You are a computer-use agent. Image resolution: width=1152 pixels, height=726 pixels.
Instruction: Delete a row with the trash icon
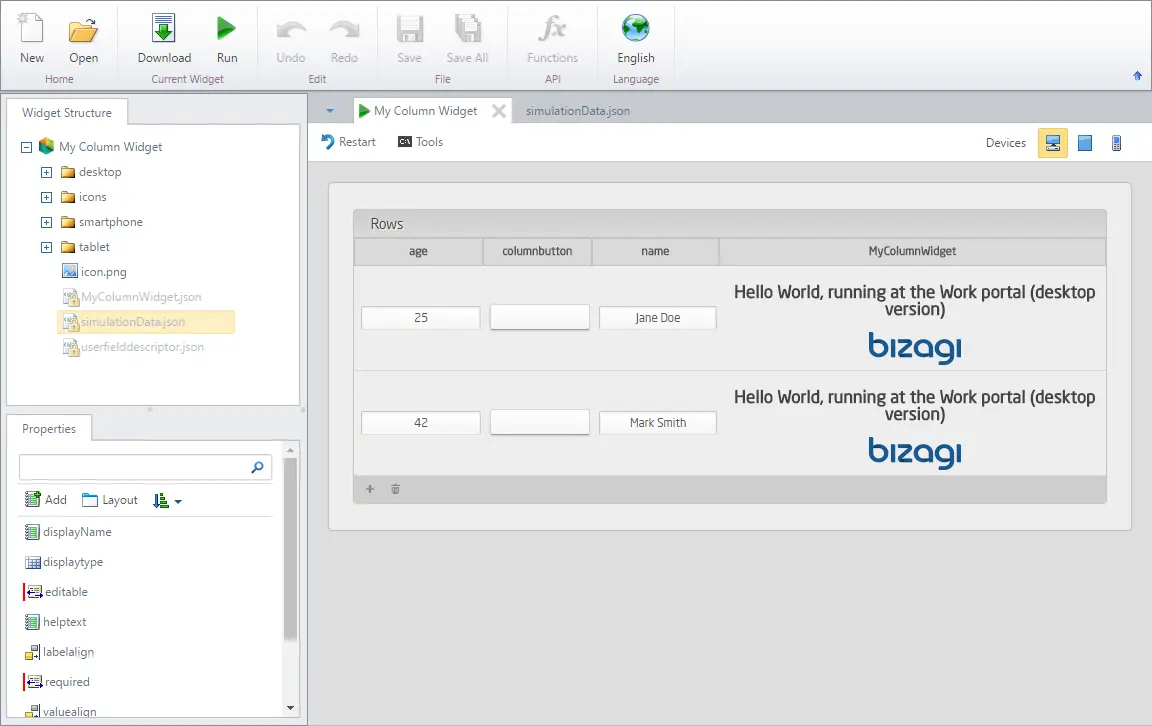coord(395,489)
